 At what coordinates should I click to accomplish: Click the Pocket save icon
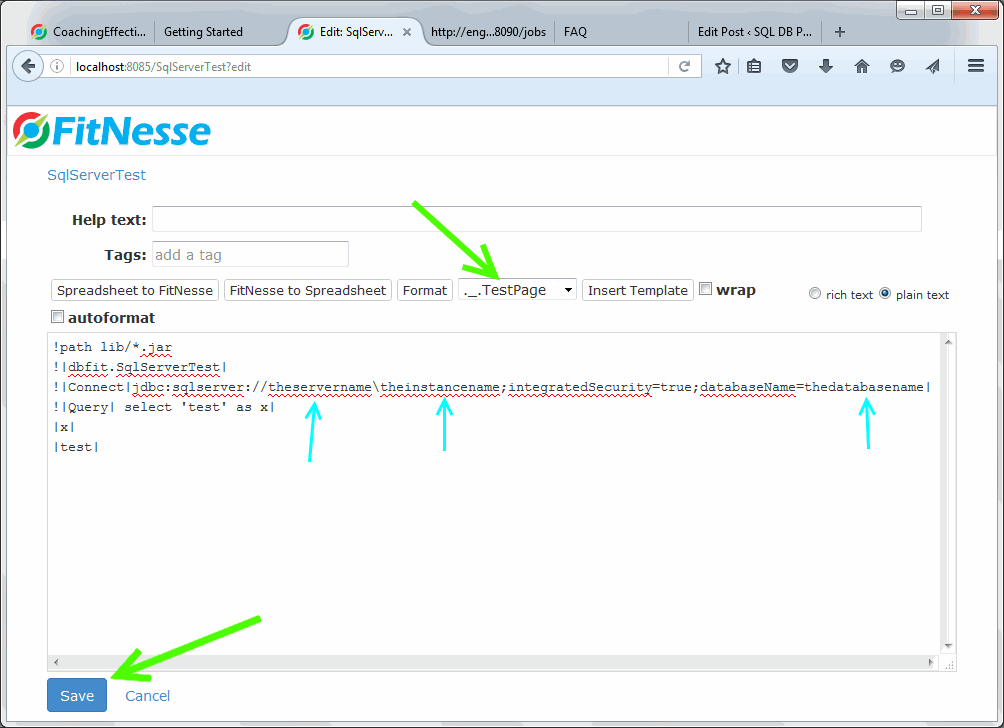[790, 67]
